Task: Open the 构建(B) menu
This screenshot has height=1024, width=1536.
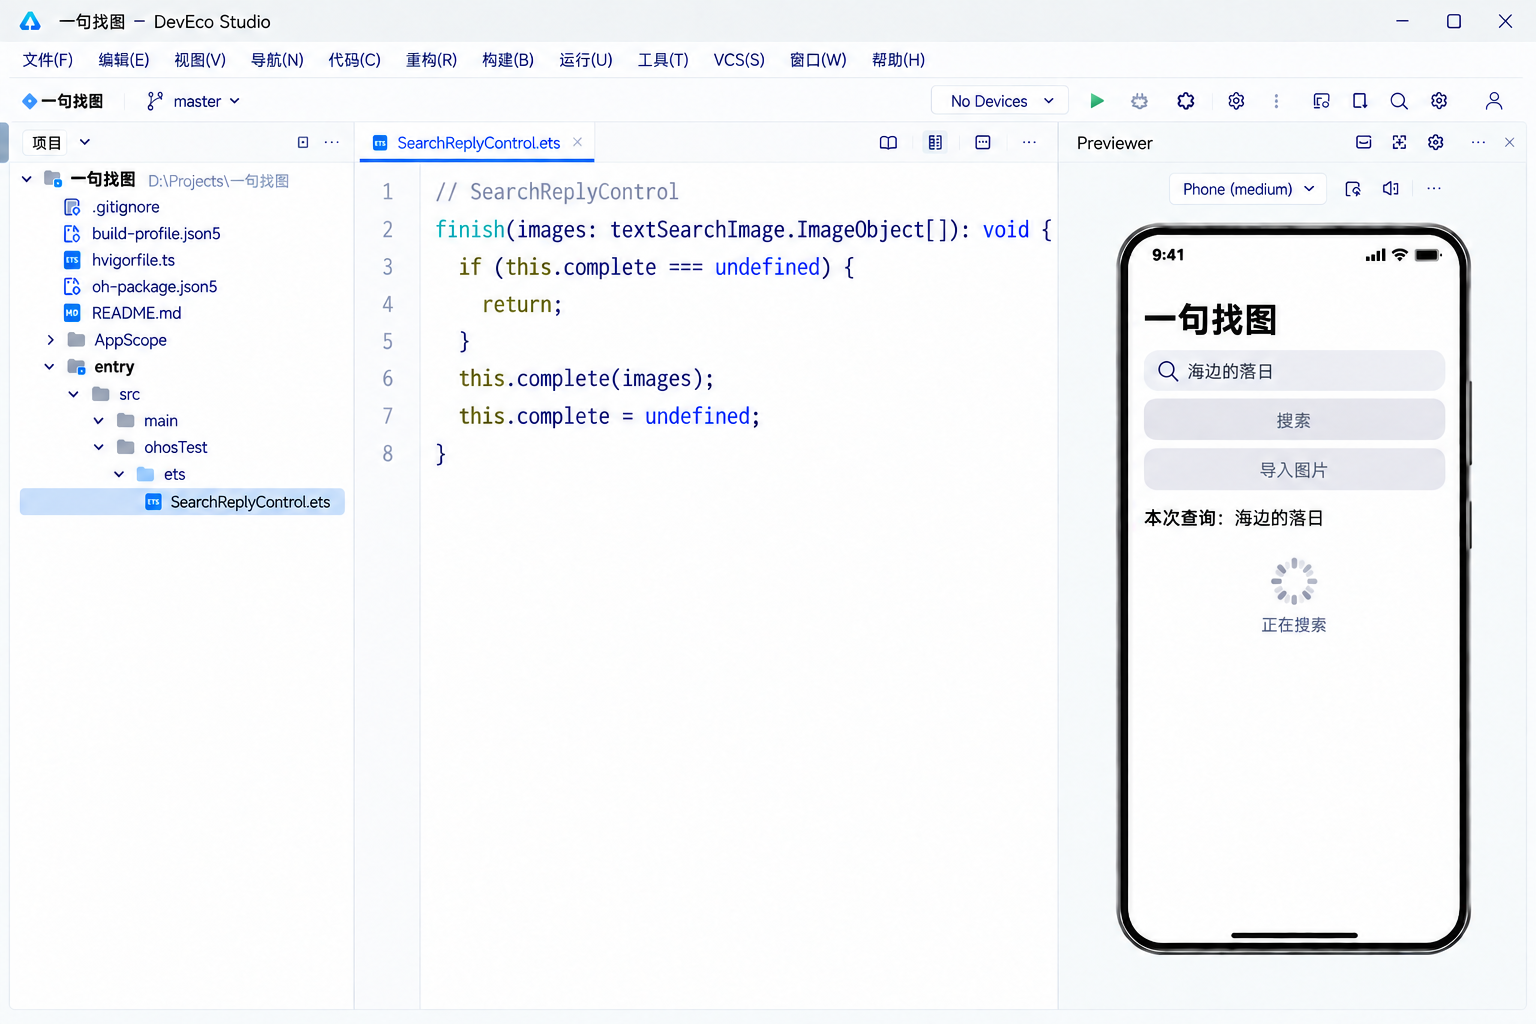Action: 508,60
